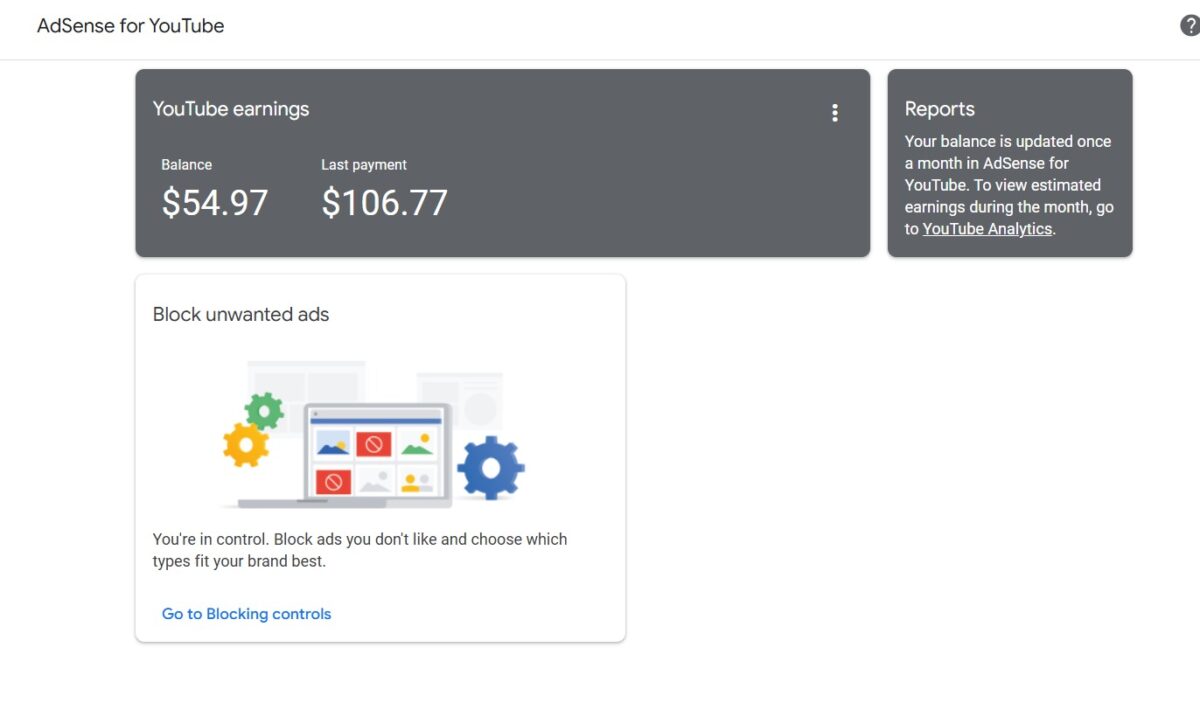Click the blue mountain image thumbnail
Viewport: 1200px width, 724px height.
click(x=333, y=444)
